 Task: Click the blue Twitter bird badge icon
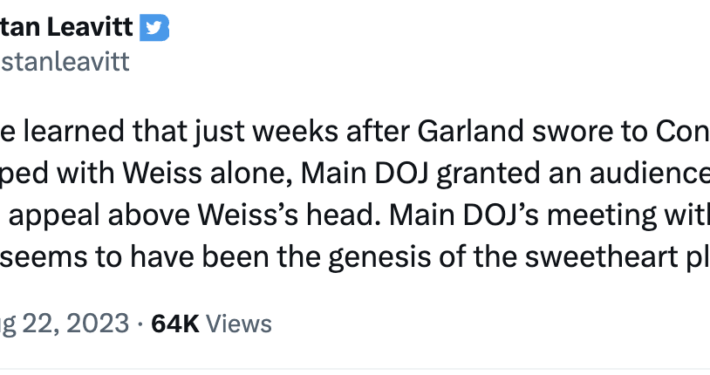154,28
